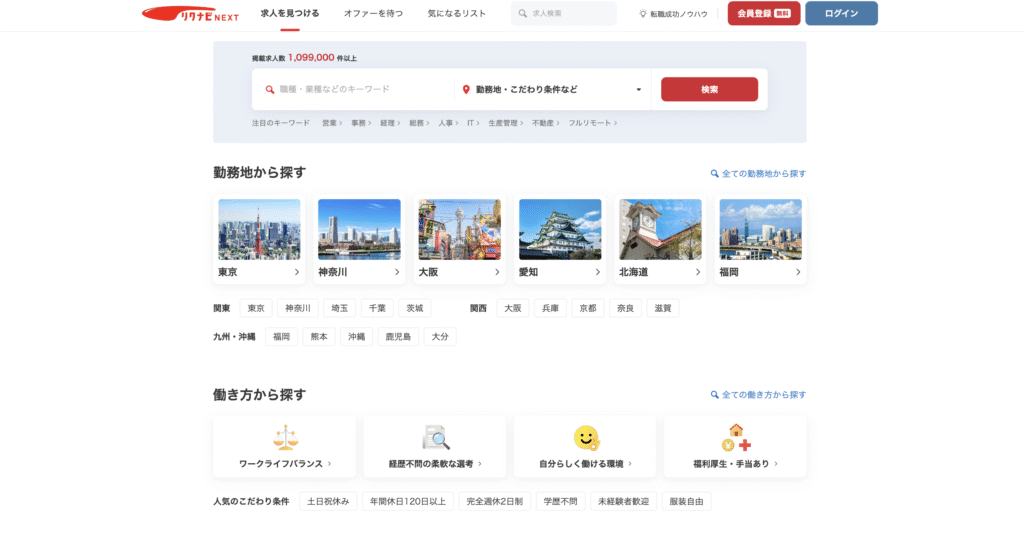Open the 東京 location card arrow

[x=296, y=272]
